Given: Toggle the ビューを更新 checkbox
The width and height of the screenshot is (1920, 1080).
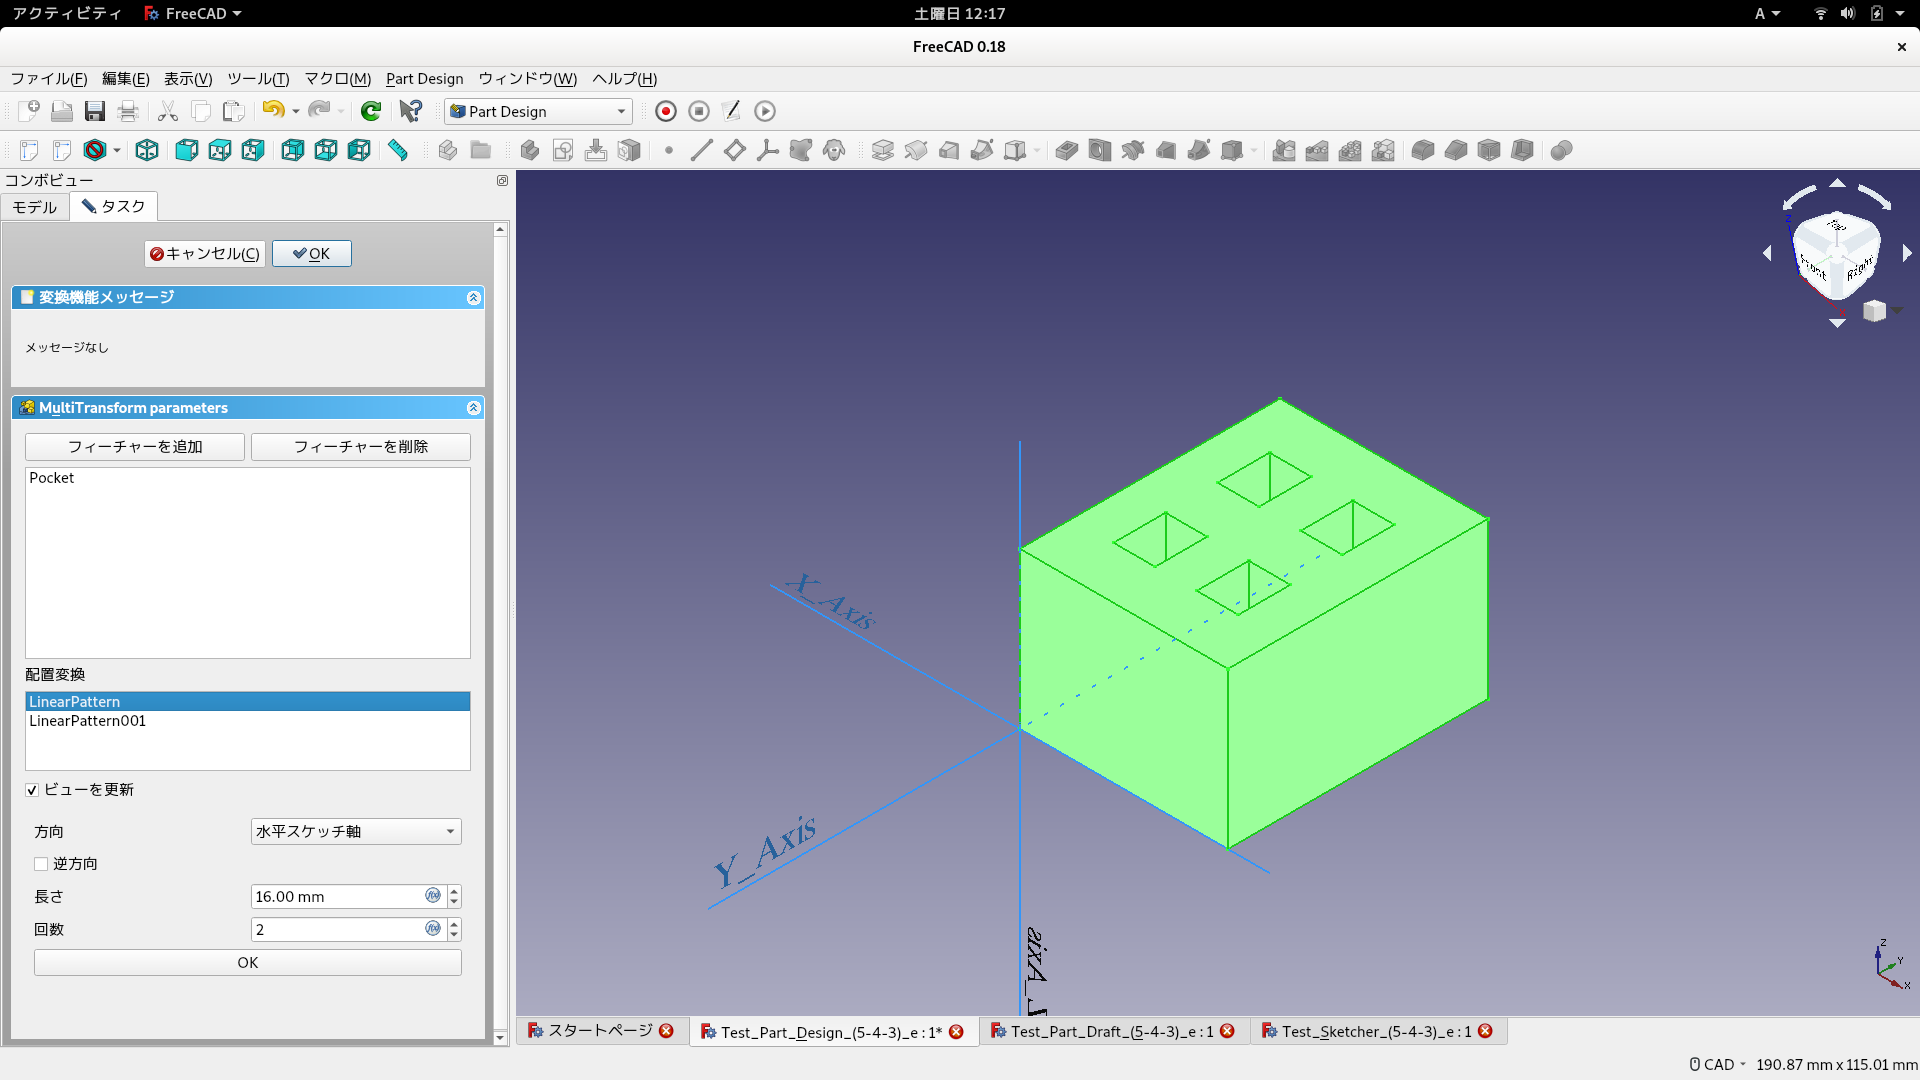Looking at the screenshot, I should point(33,790).
